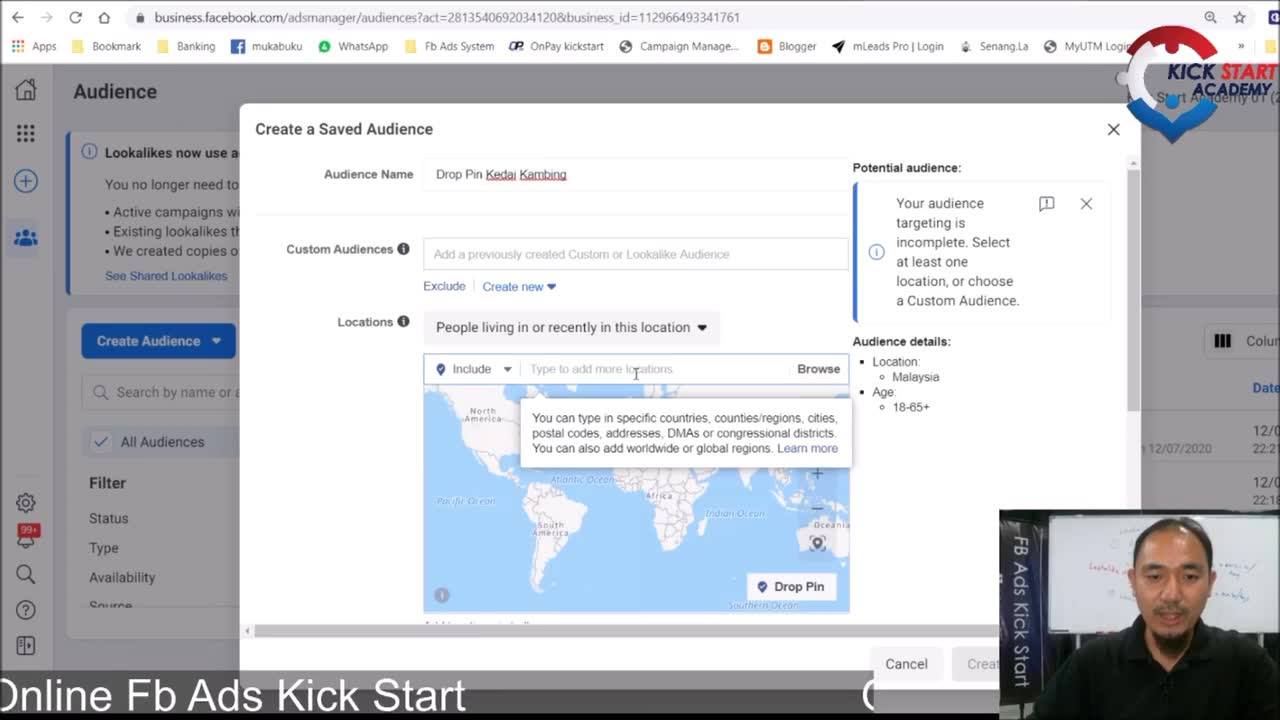Open notifications with the 99+ badge
1280x720 pixels.
pos(27,535)
